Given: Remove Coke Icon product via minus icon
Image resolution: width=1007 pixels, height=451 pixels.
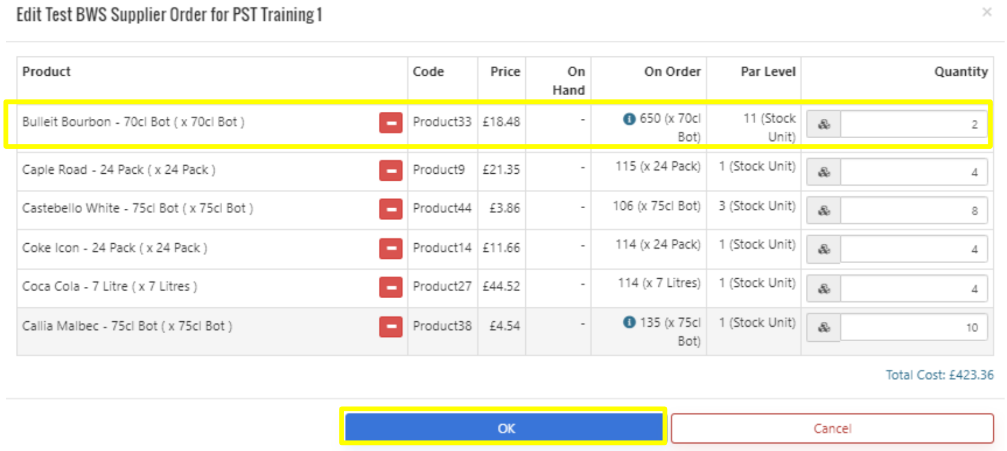Looking at the screenshot, I should 390,248.
